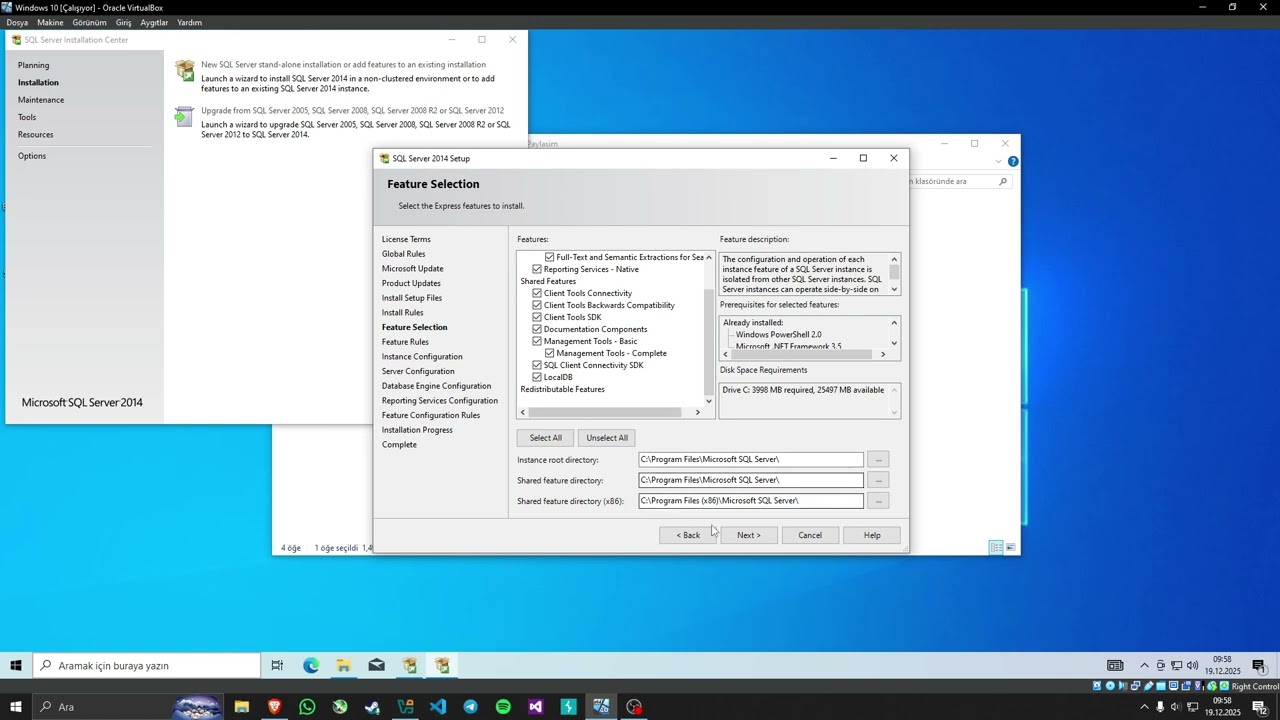Select Planning in Installation Center sidebar
The height and width of the screenshot is (720, 1280).
pyautogui.click(x=33, y=65)
